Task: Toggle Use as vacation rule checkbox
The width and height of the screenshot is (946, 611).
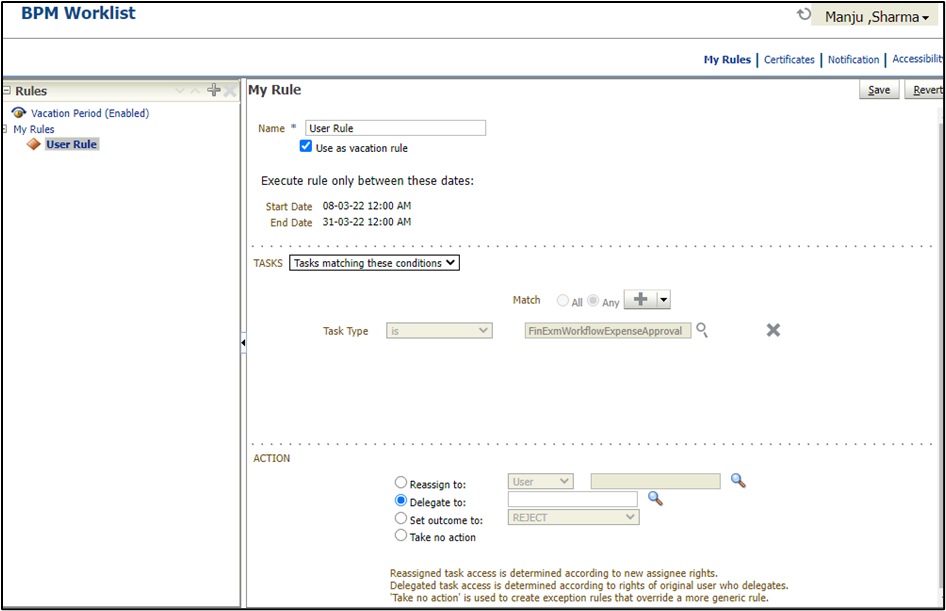Action: (306, 146)
